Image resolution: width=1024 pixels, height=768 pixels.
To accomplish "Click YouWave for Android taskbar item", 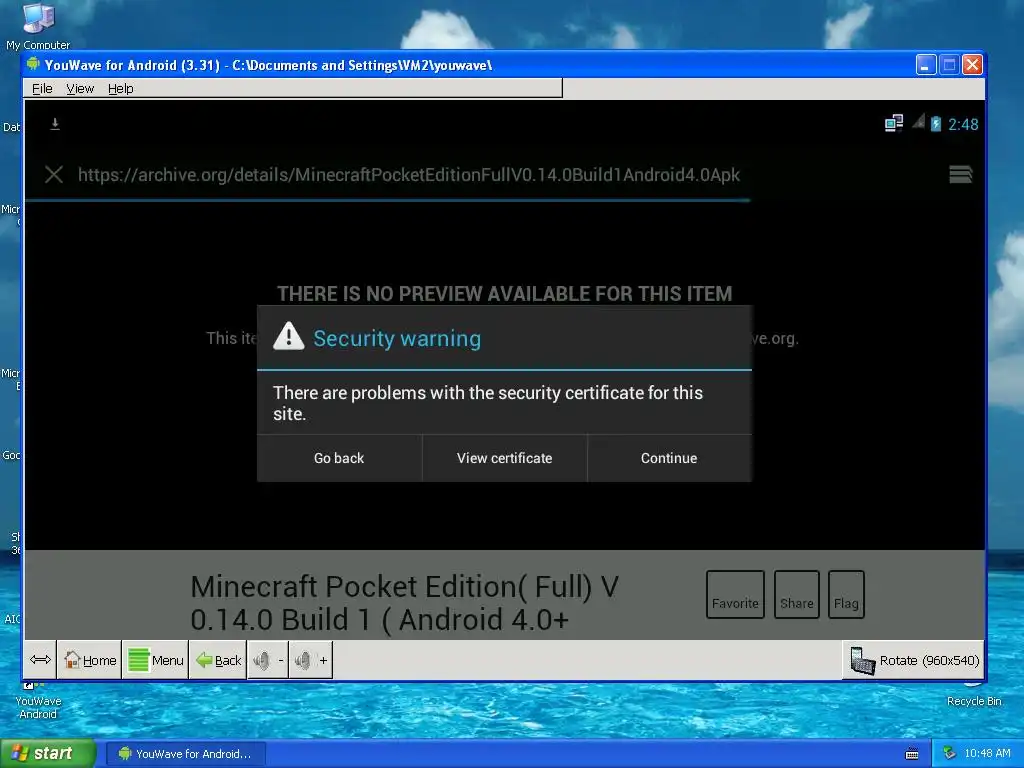I will click(186, 754).
